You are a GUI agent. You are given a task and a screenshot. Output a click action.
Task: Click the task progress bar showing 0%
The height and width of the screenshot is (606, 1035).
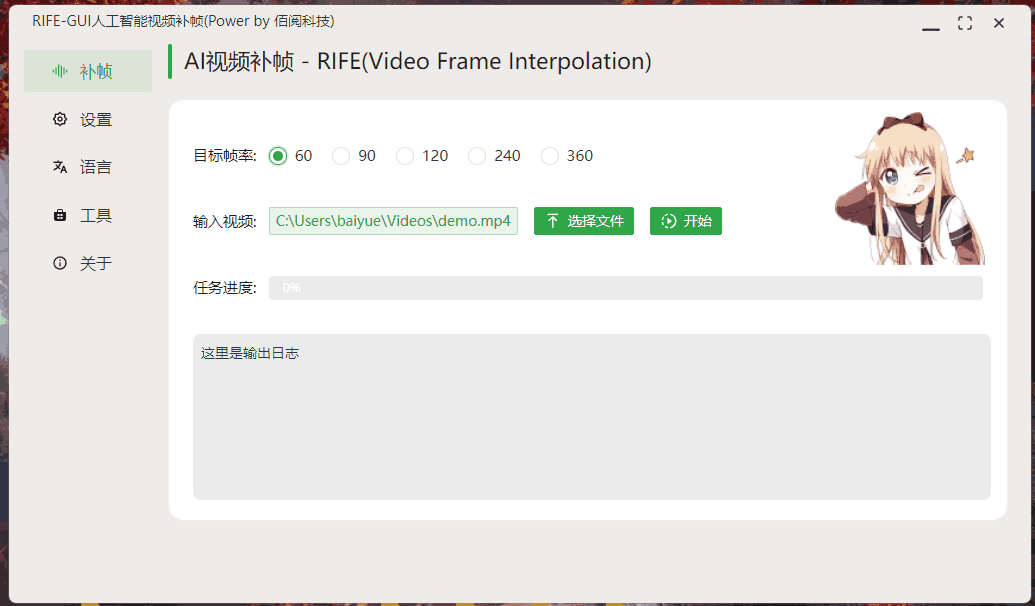point(630,287)
